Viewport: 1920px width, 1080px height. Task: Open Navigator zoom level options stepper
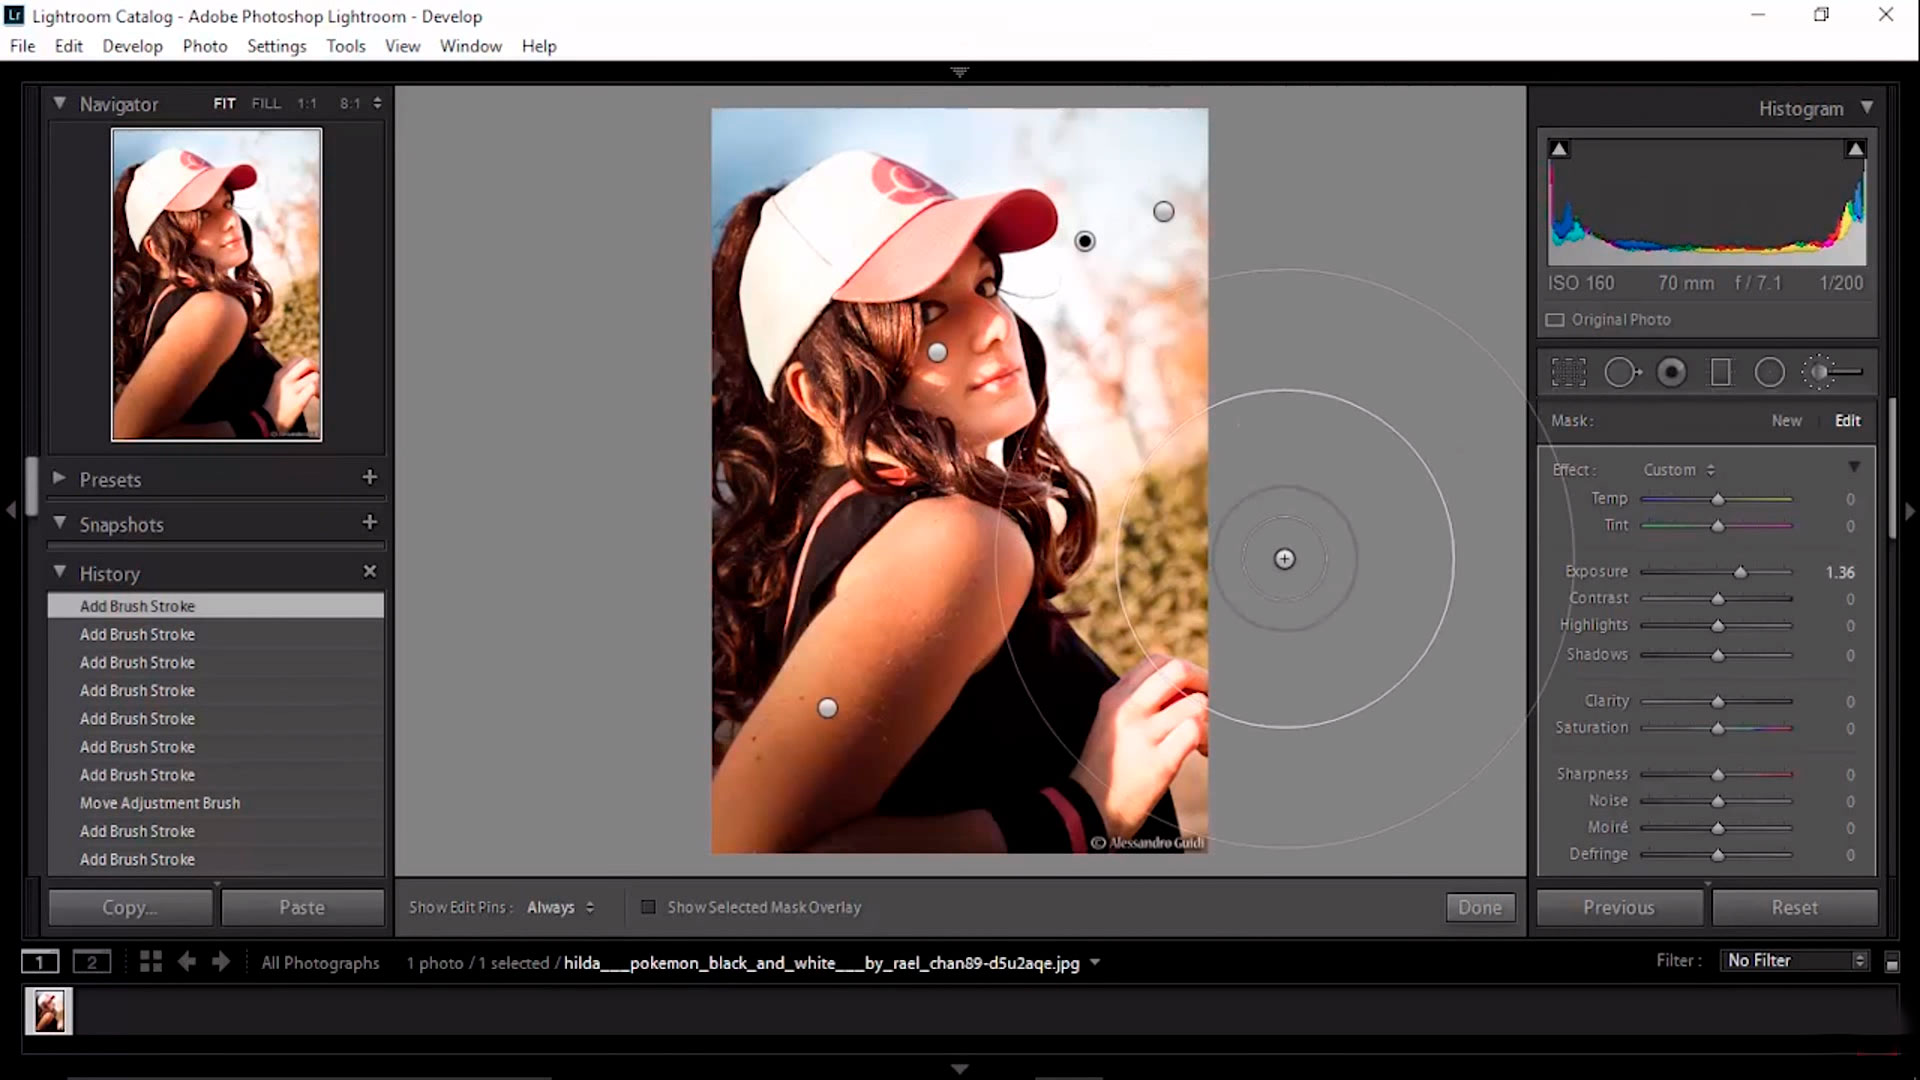pos(377,103)
